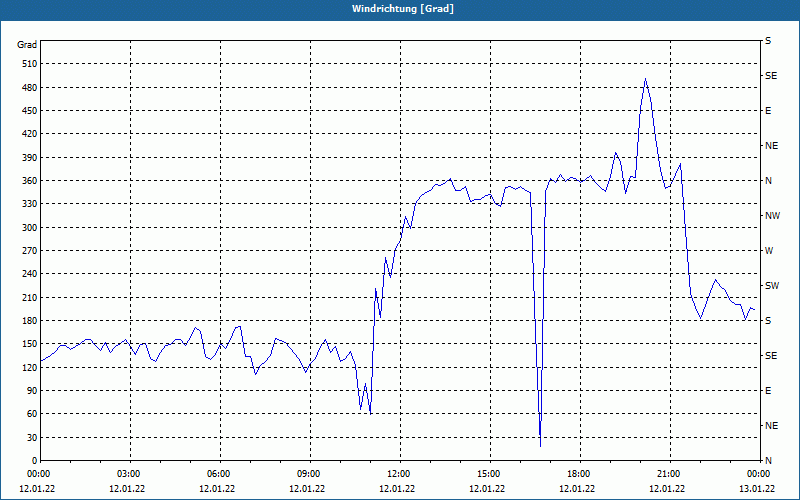Click the 'SE' compass label at the 480 gridline
Screen dimensions: 800x500
(x=771, y=76)
